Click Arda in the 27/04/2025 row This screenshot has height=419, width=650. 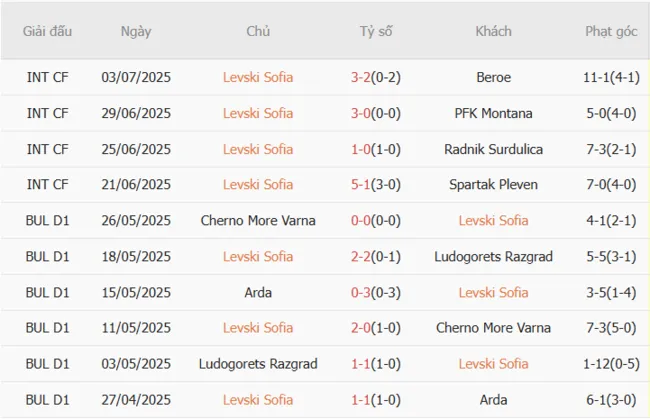click(x=493, y=399)
